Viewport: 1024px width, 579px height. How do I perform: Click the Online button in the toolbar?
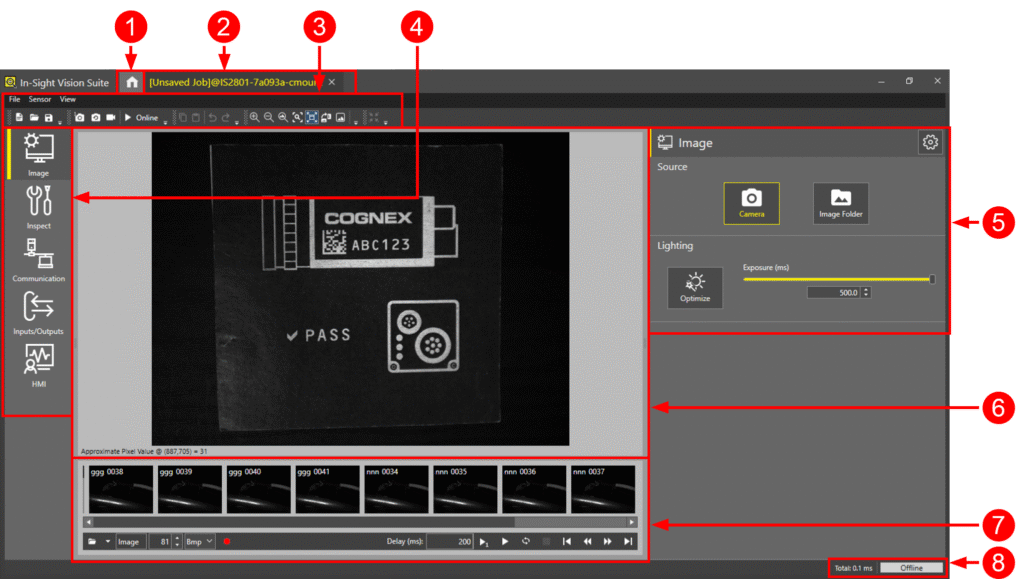(141, 118)
